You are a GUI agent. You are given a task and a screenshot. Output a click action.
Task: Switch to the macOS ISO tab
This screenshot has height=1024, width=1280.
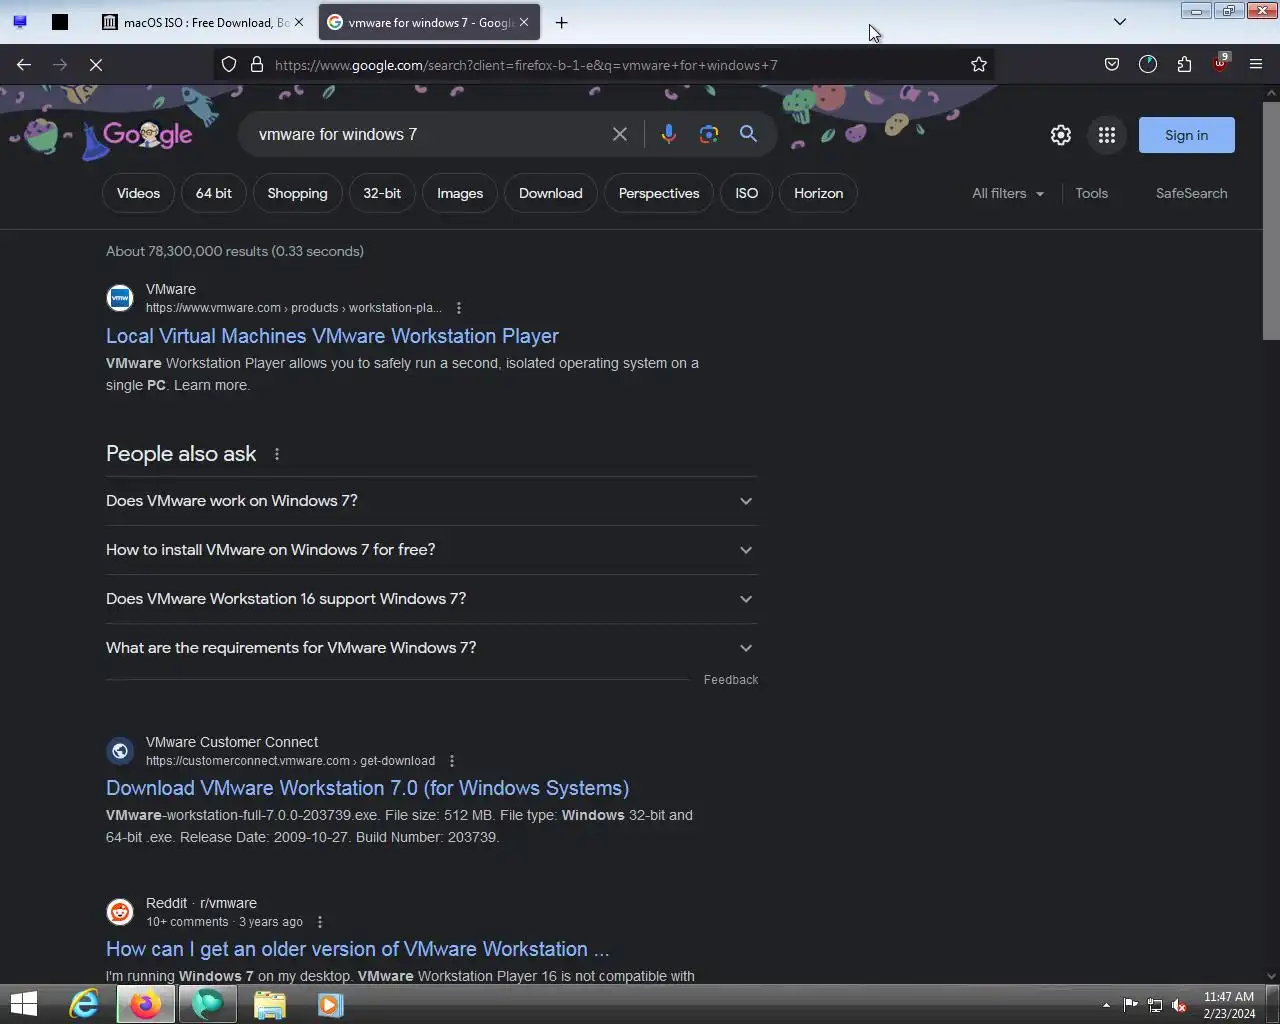coord(205,22)
